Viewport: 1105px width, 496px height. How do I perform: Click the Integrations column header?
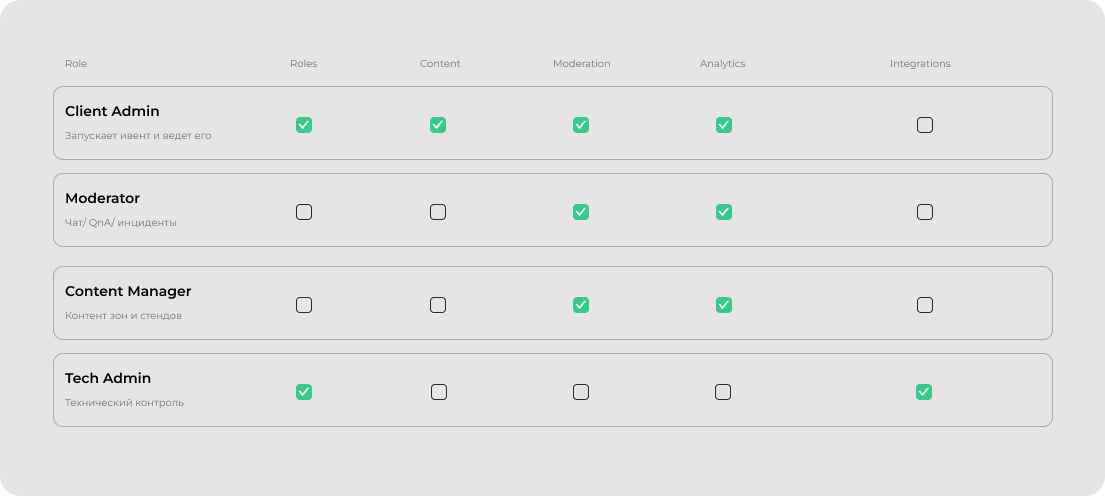pos(920,64)
